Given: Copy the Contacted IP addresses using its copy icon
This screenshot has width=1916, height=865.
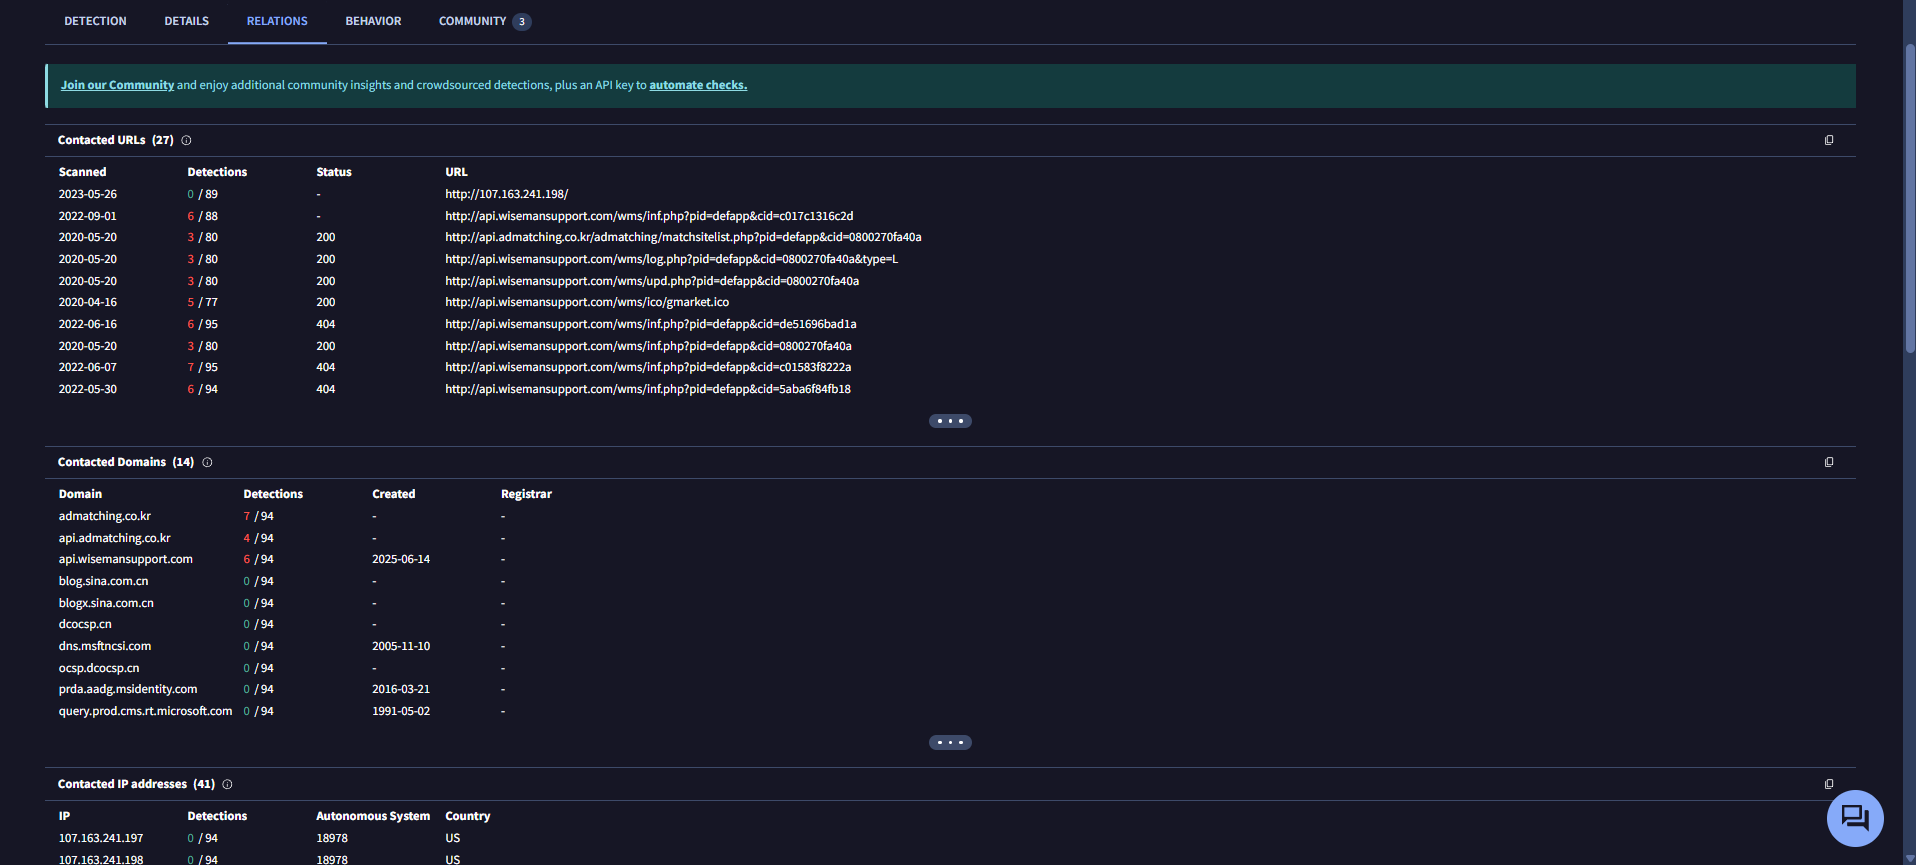Looking at the screenshot, I should [1829, 785].
